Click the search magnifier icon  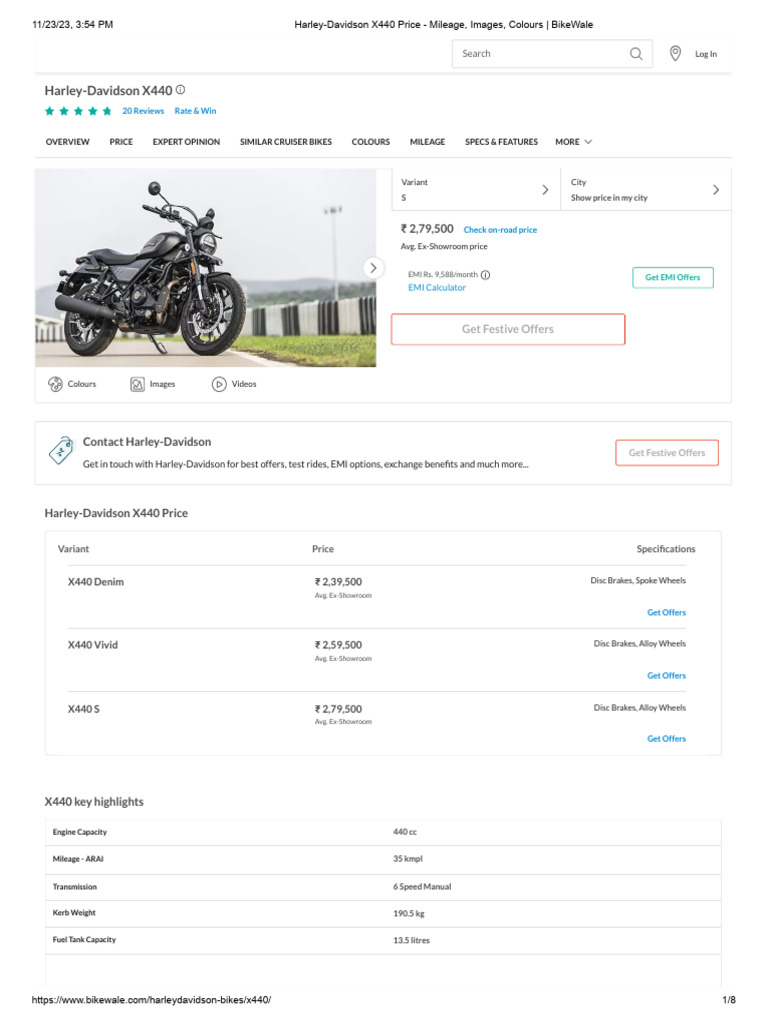[636, 54]
